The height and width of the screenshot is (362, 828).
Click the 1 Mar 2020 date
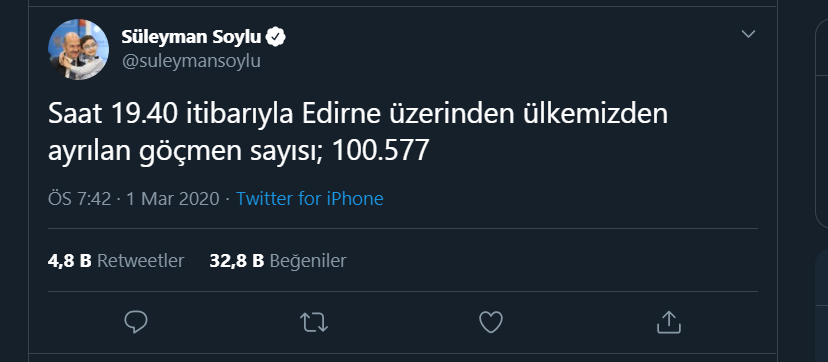tap(172, 198)
